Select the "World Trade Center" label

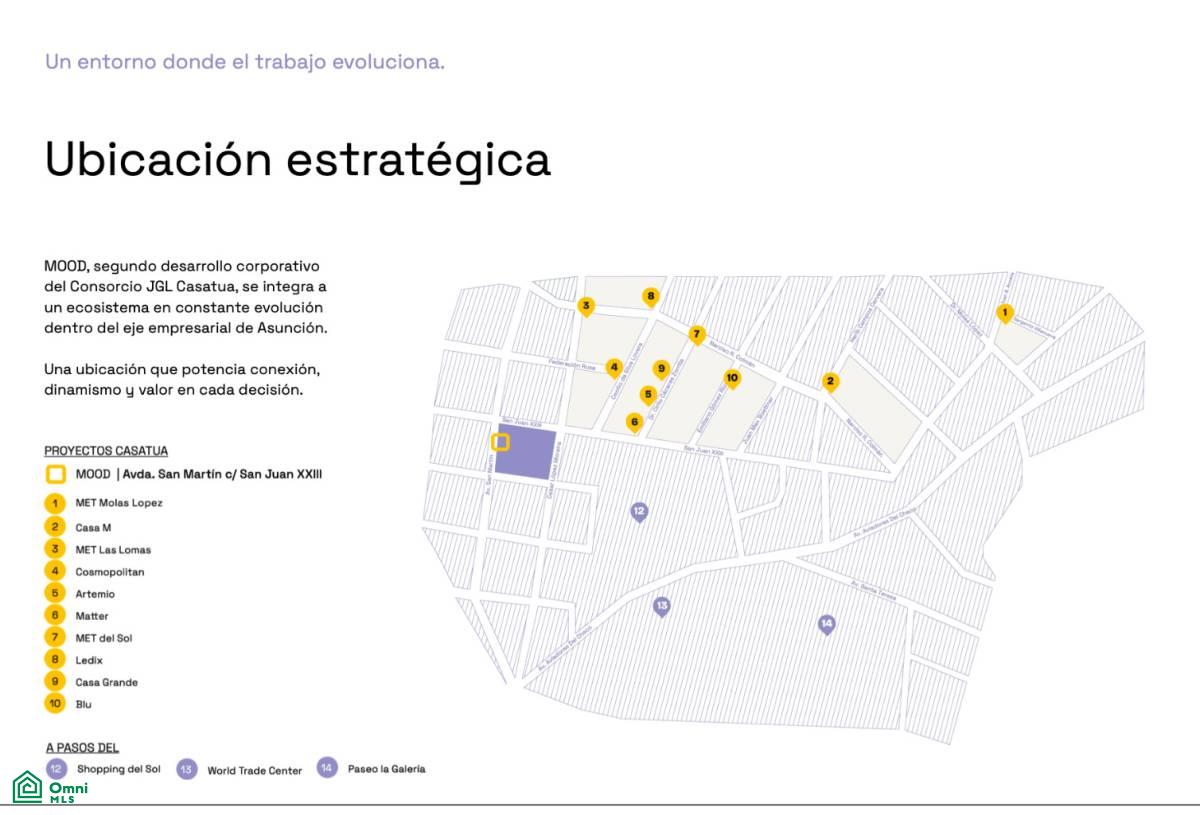coord(255,771)
